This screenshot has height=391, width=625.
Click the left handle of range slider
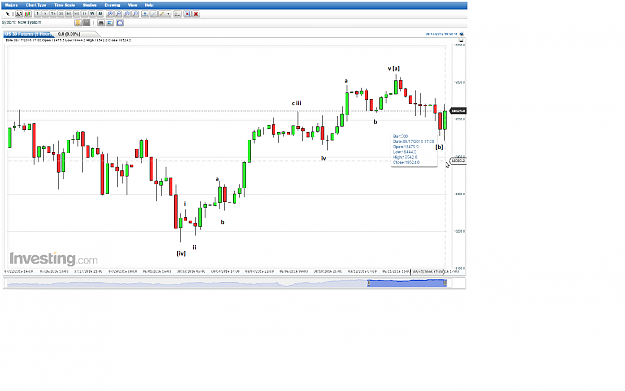369,283
